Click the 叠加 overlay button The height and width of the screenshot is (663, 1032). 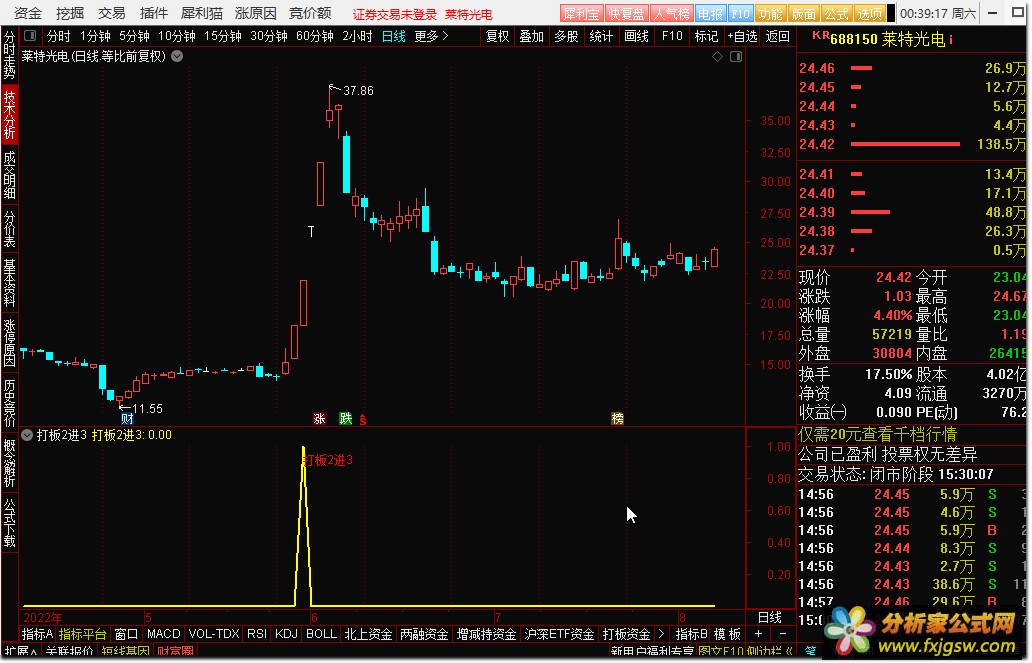pyautogui.click(x=531, y=36)
